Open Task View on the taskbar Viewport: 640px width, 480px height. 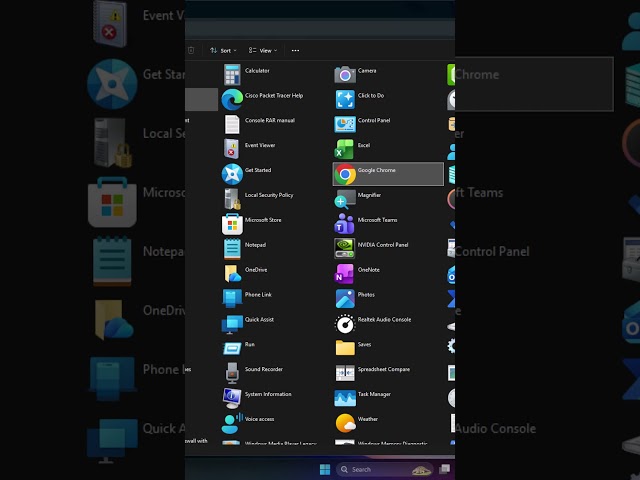pos(444,469)
